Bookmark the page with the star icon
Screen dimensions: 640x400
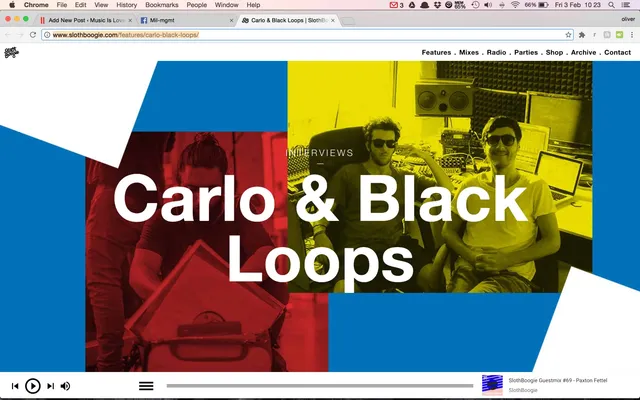[568, 35]
